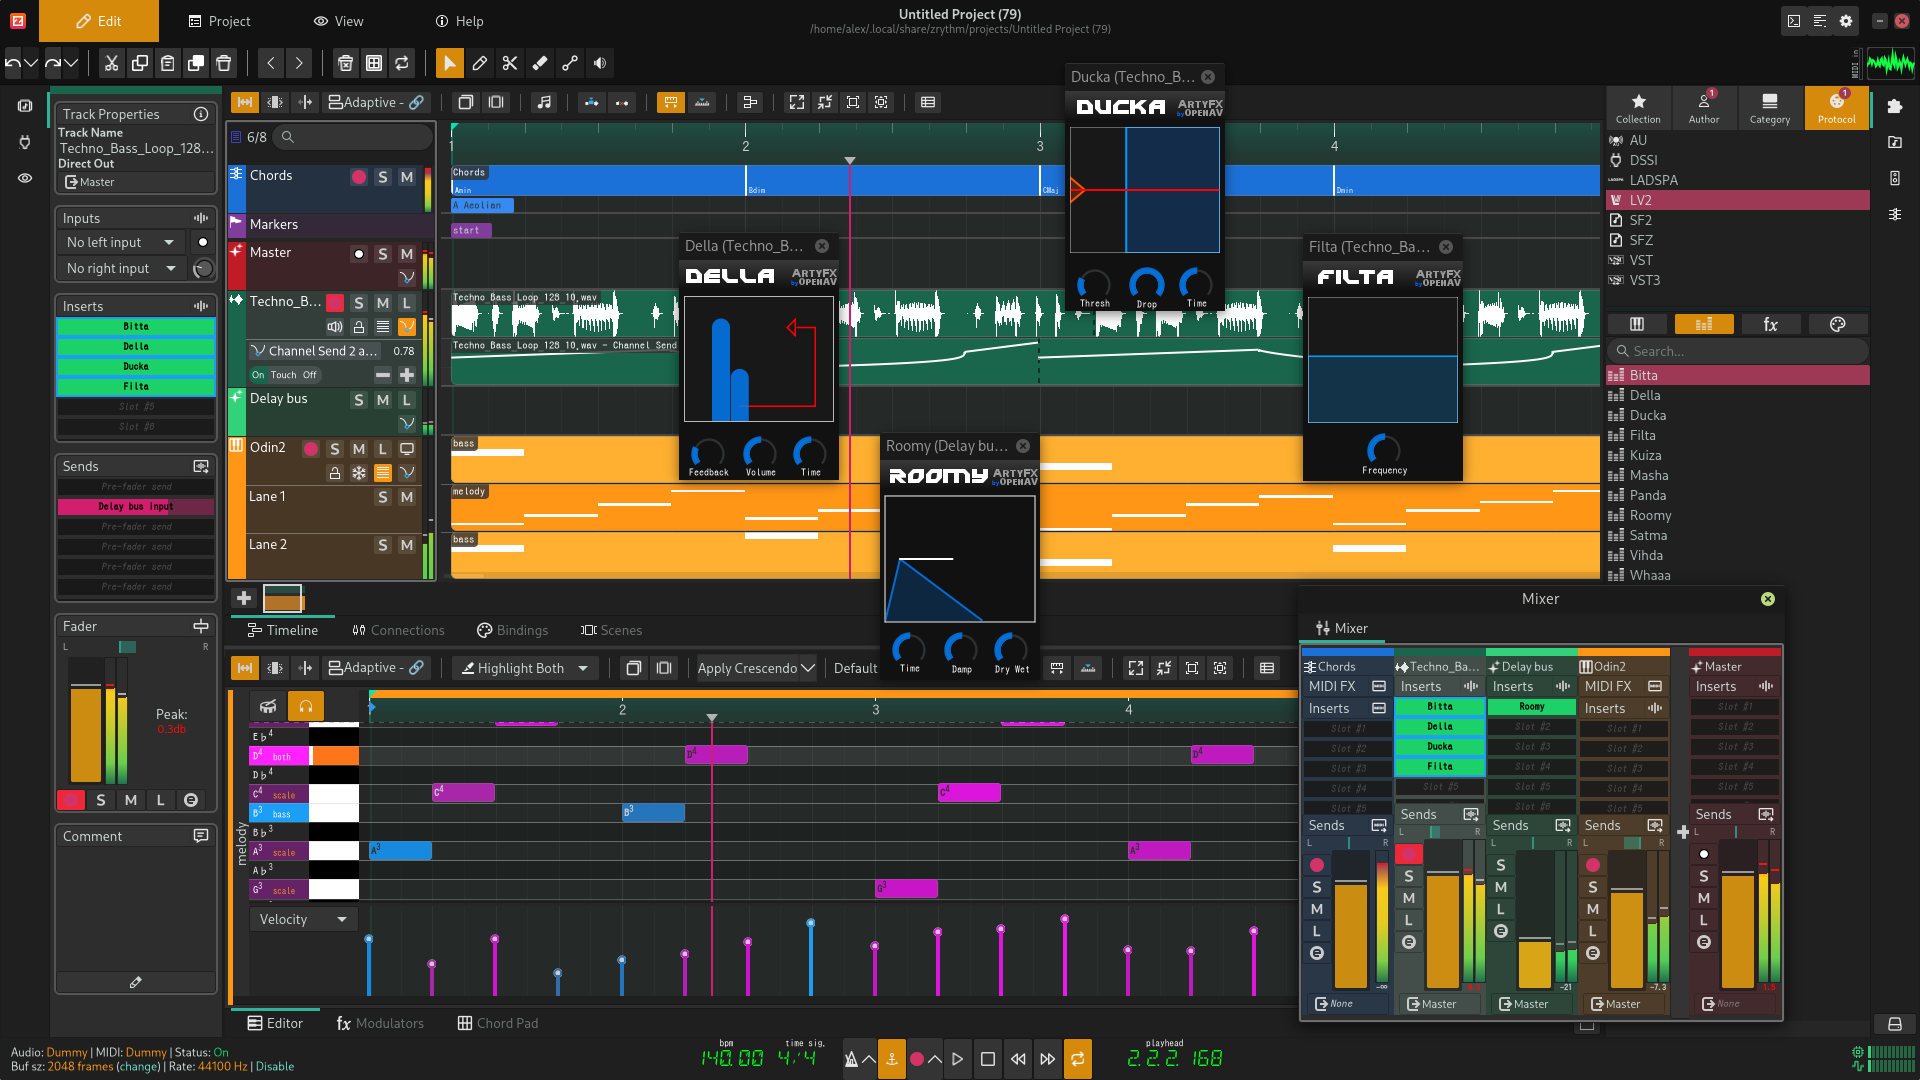Click the undo arrow icon

click(x=13, y=63)
